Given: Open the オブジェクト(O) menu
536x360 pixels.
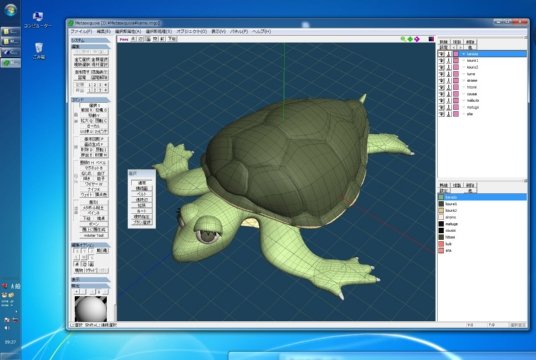Looking at the screenshot, I should [x=191, y=31].
